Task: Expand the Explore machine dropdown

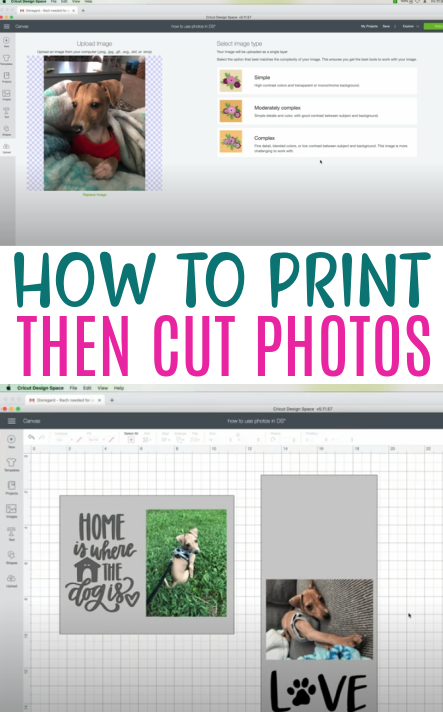Action: tap(411, 26)
